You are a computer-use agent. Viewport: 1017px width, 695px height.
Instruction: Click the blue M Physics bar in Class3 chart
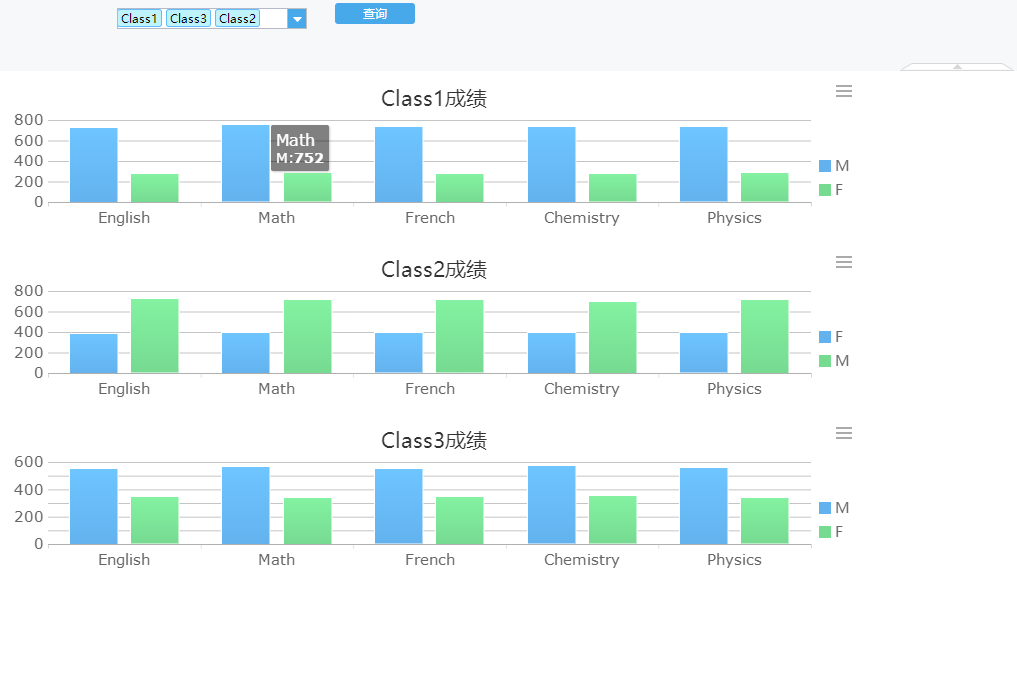pyautogui.click(x=704, y=506)
